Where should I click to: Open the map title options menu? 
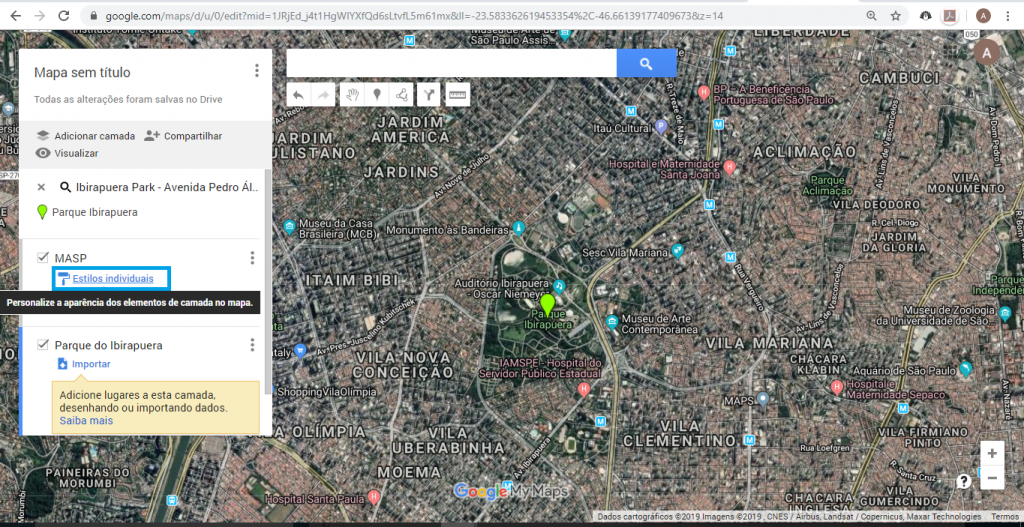257,71
